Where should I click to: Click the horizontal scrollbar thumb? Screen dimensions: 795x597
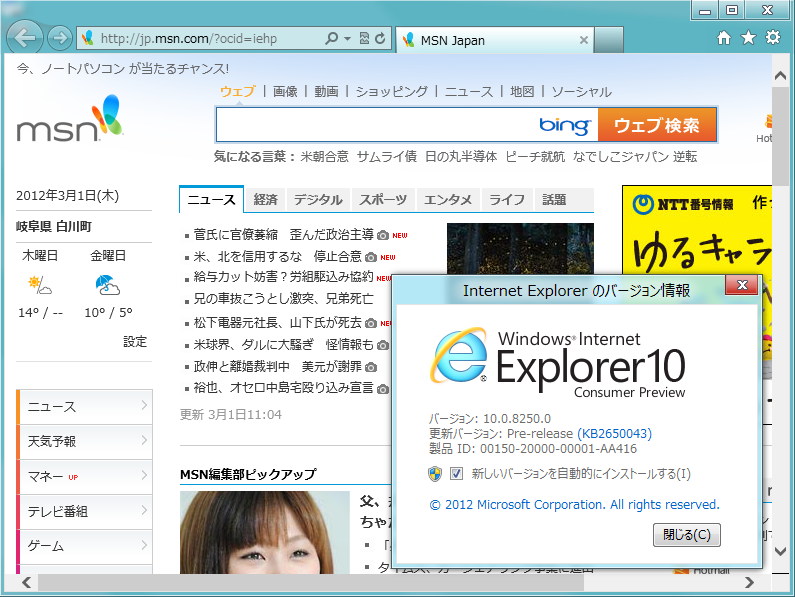[311, 583]
